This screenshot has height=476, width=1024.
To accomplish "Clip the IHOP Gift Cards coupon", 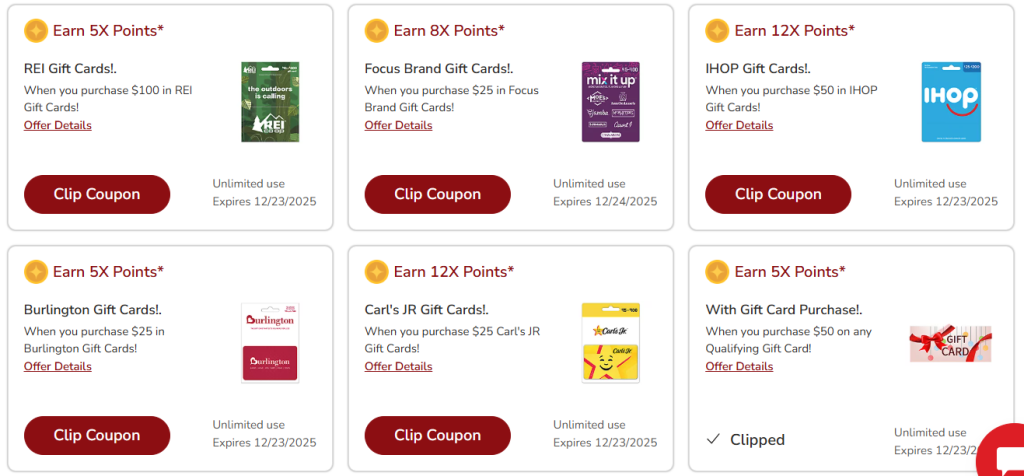I will coord(778,194).
